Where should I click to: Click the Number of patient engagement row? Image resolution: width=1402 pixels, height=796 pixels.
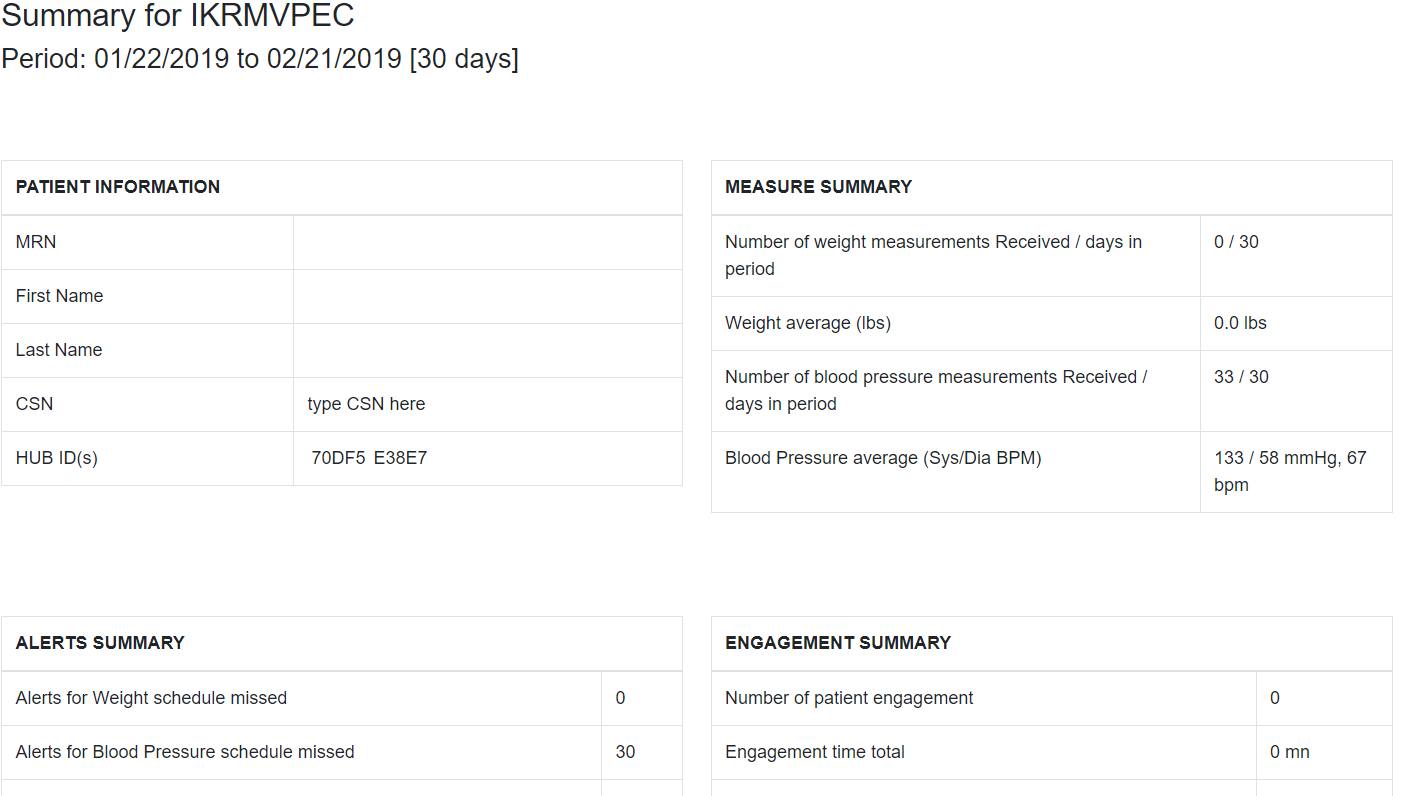pyautogui.click(x=1052, y=698)
